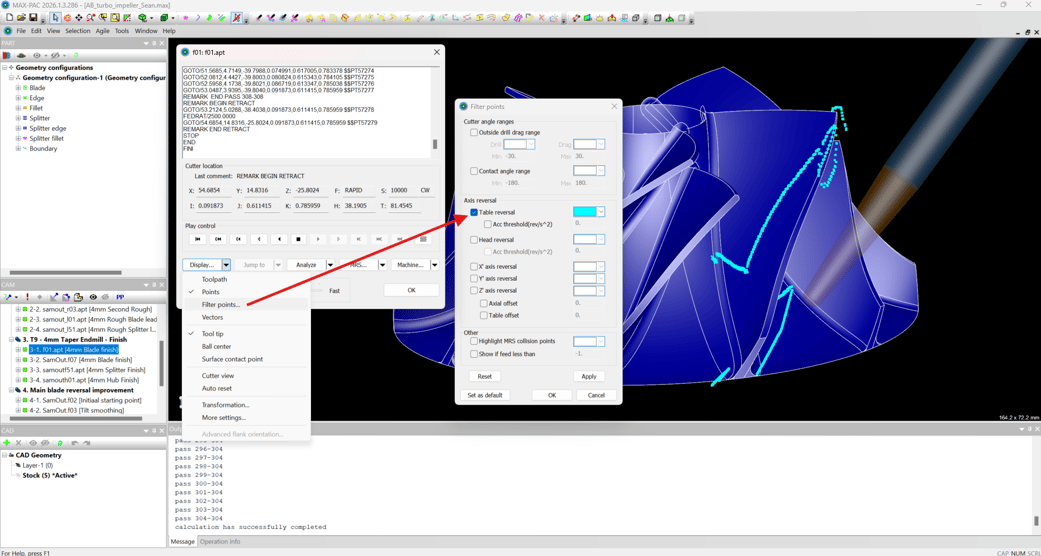Viewport: 1041px width, 556px height.
Task: Collapse the Geometry configurations root node
Action: click(x=5, y=68)
